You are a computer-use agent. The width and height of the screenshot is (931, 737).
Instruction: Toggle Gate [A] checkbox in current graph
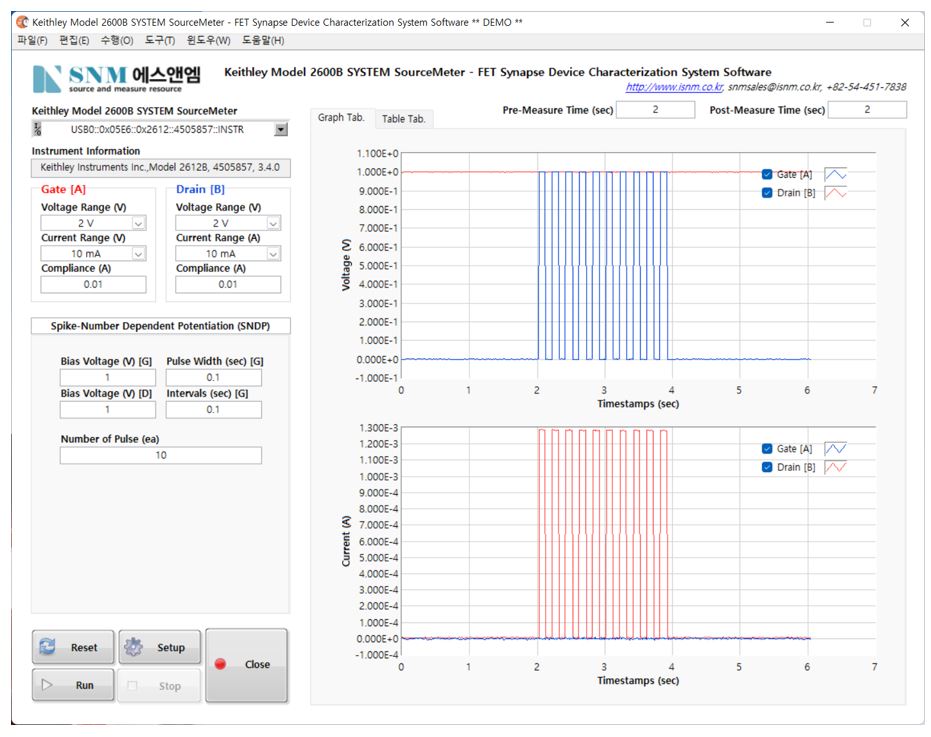[767, 448]
